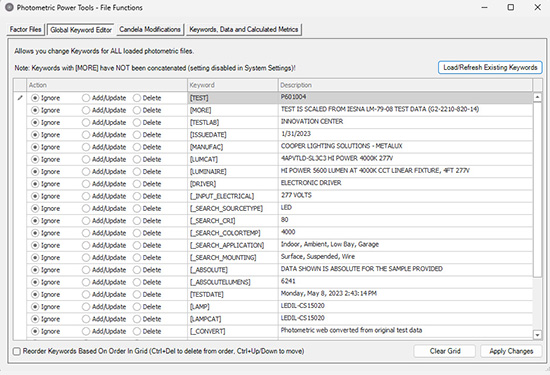Click Load/Refresh Existing Keywords button

click(x=490, y=67)
